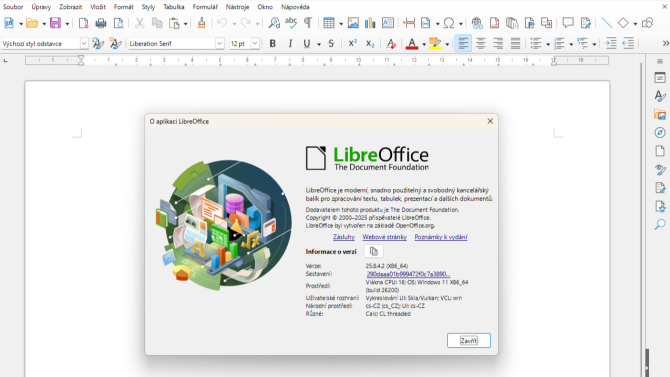Click the Clear Direct Formatting icon
Image resolution: width=670 pixels, height=377 pixels.
pos(391,44)
